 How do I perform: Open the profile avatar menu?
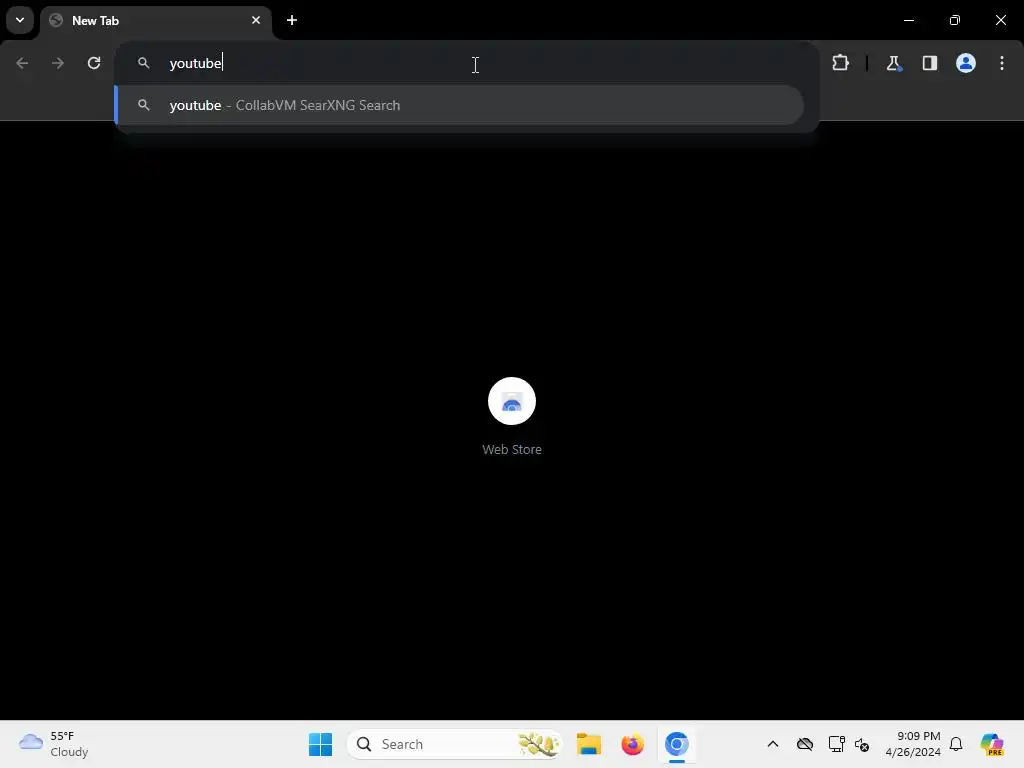tap(966, 63)
